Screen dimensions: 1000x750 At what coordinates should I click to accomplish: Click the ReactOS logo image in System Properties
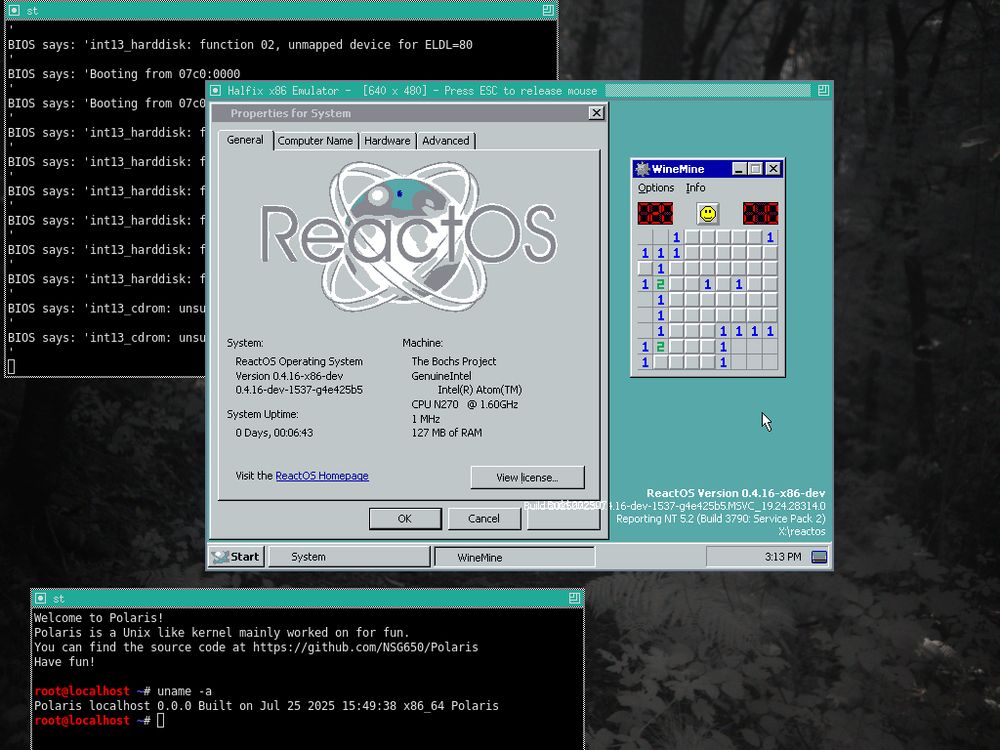(409, 236)
